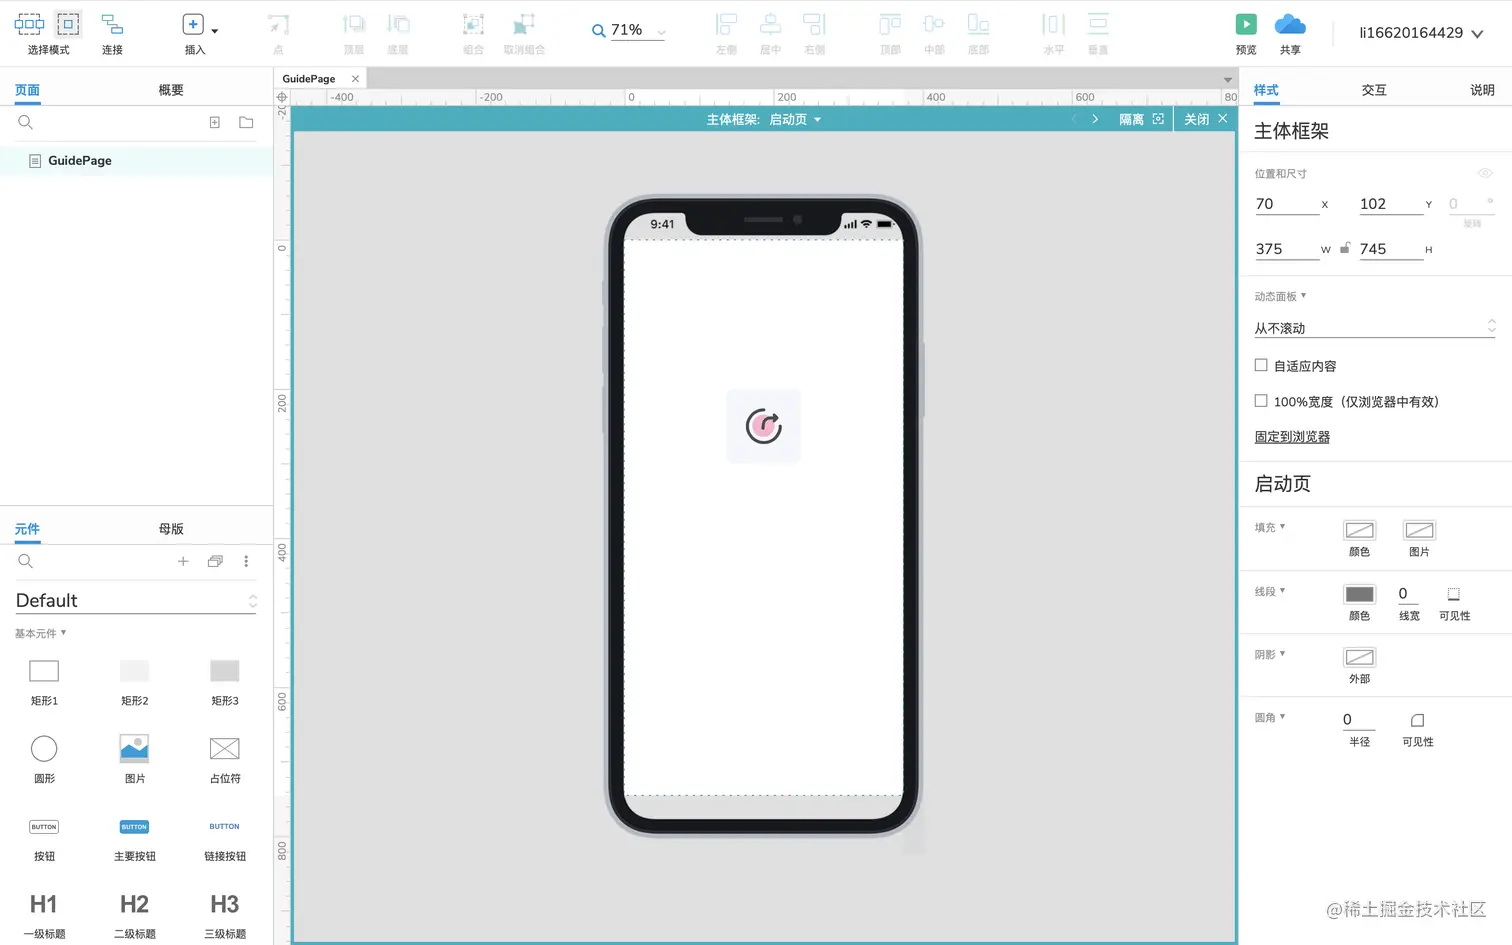The height and width of the screenshot is (945, 1512).
Task: Collapse the 基本元件 section
Action: coord(41,633)
